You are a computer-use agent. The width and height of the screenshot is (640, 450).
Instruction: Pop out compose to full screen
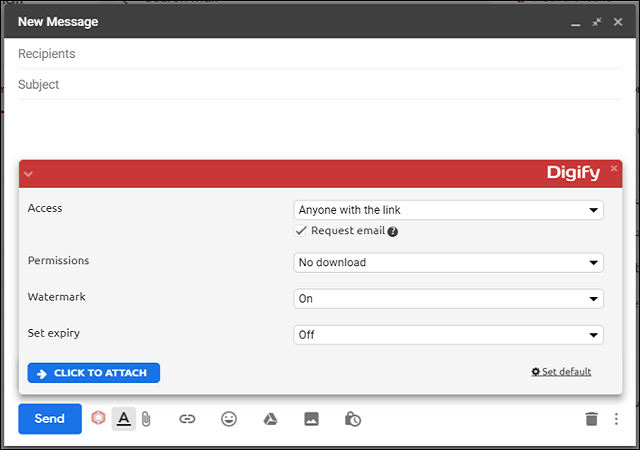pyautogui.click(x=597, y=22)
